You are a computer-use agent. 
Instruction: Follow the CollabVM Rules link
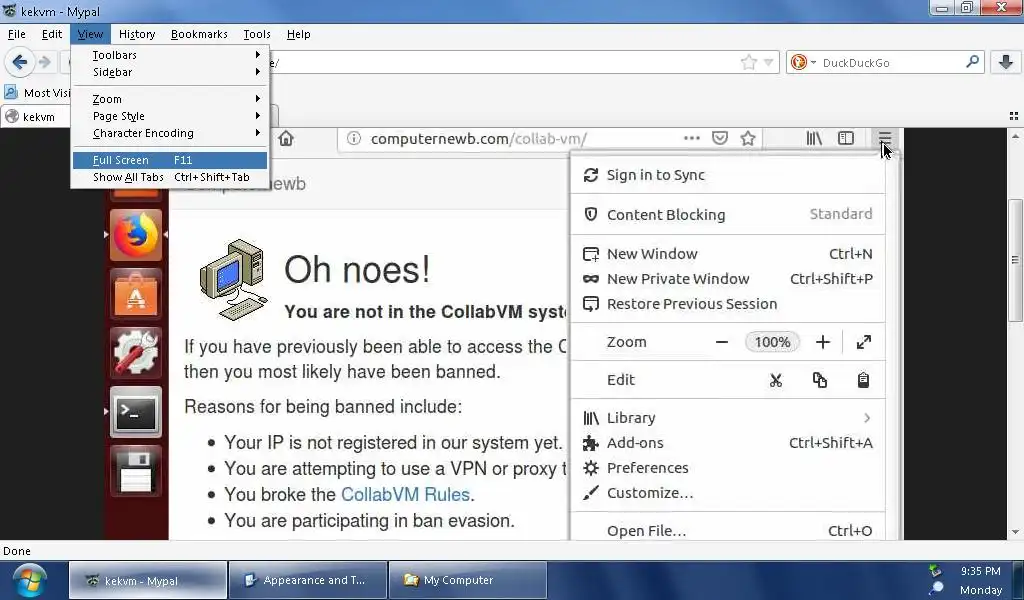pyautogui.click(x=405, y=494)
